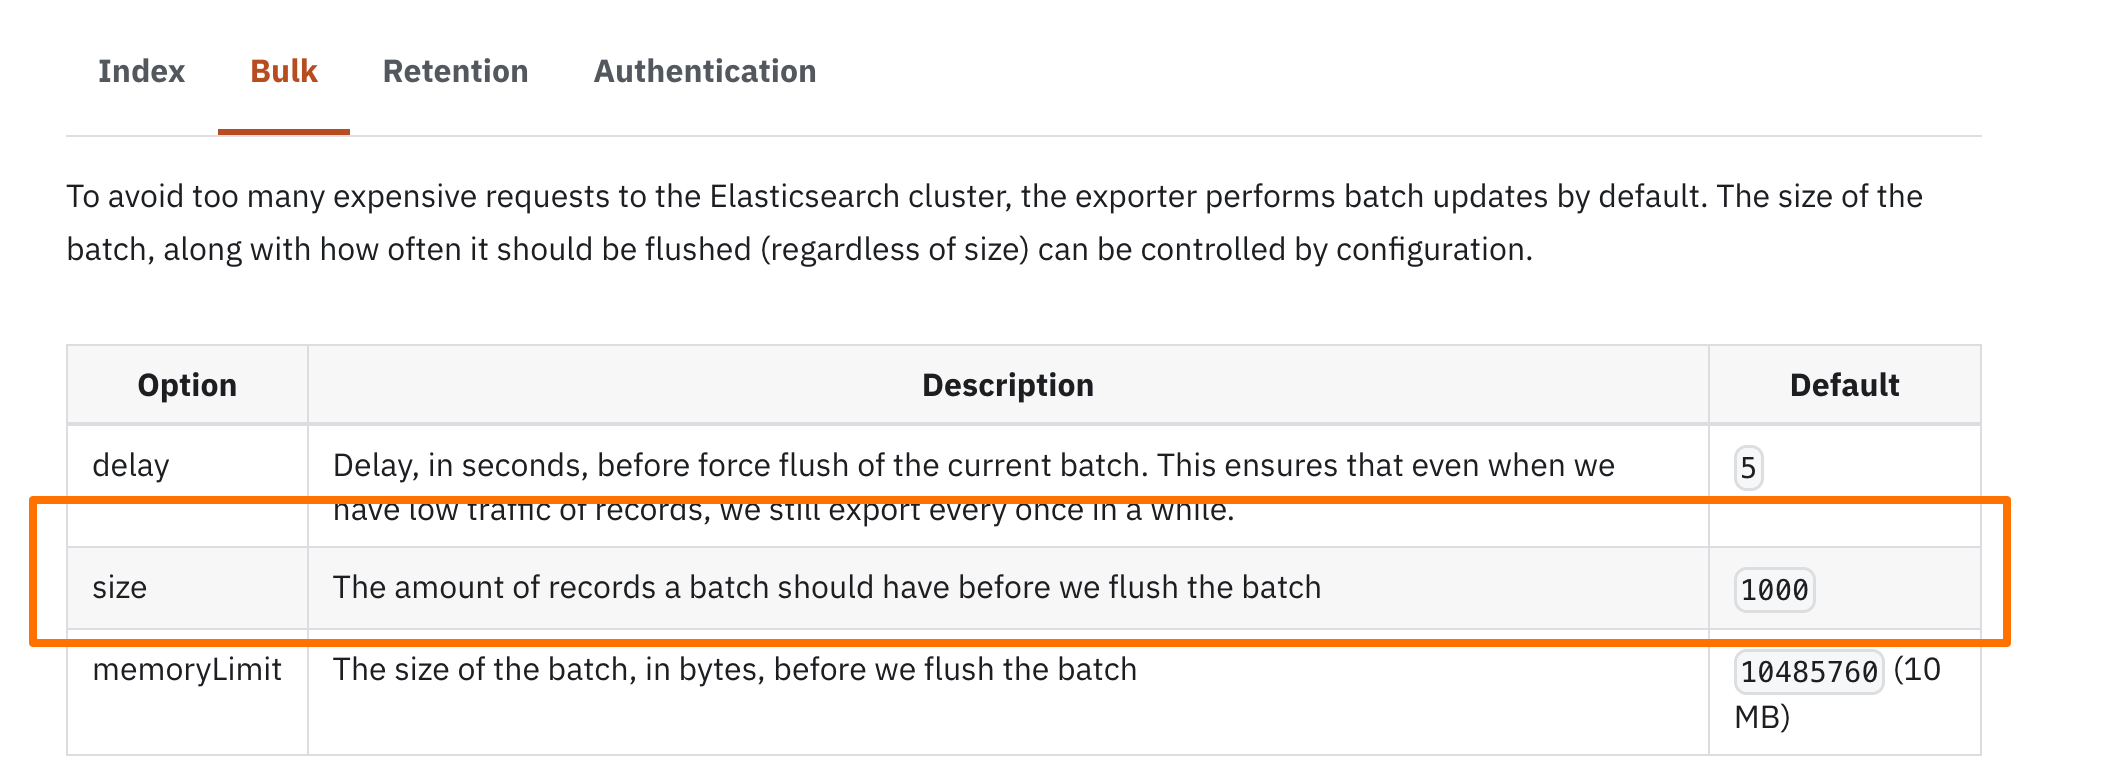Select the Bulk tab

tap(283, 71)
